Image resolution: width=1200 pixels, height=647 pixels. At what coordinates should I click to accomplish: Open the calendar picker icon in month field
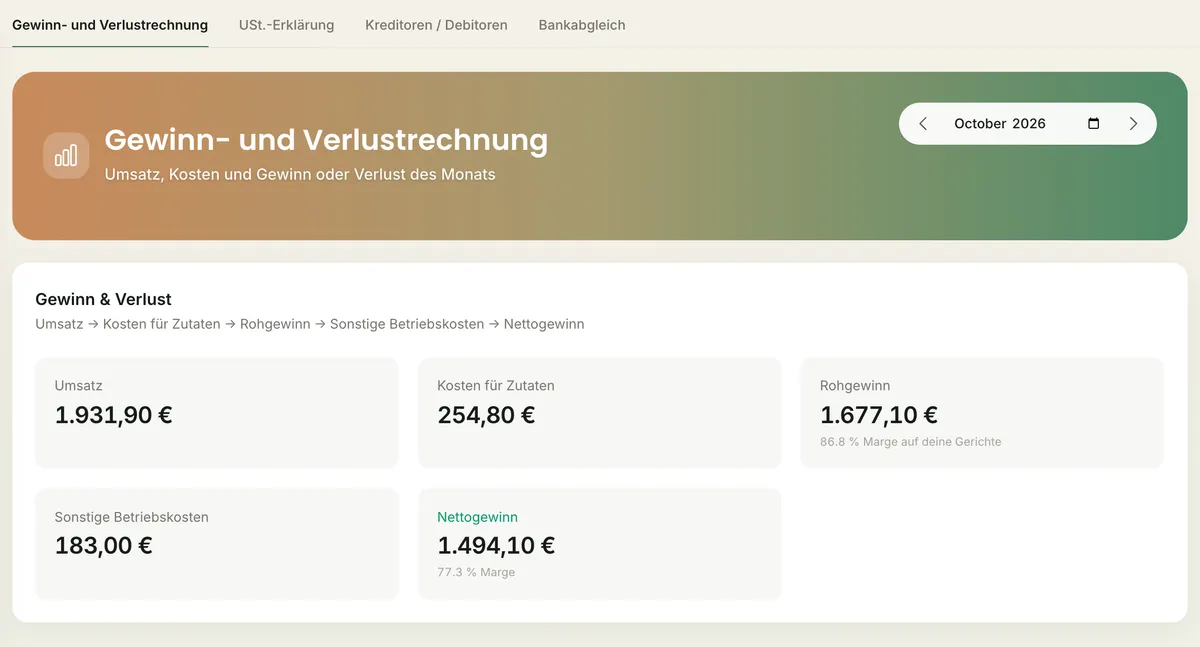pos(1093,124)
